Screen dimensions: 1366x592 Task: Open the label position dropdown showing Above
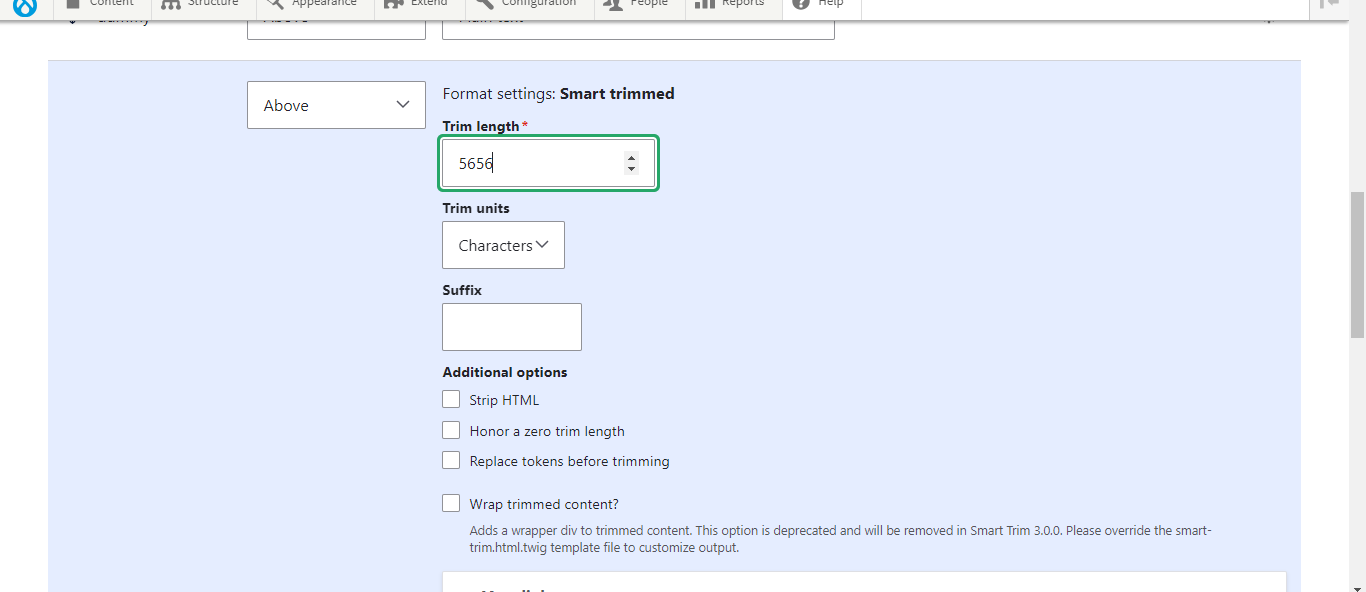click(336, 104)
